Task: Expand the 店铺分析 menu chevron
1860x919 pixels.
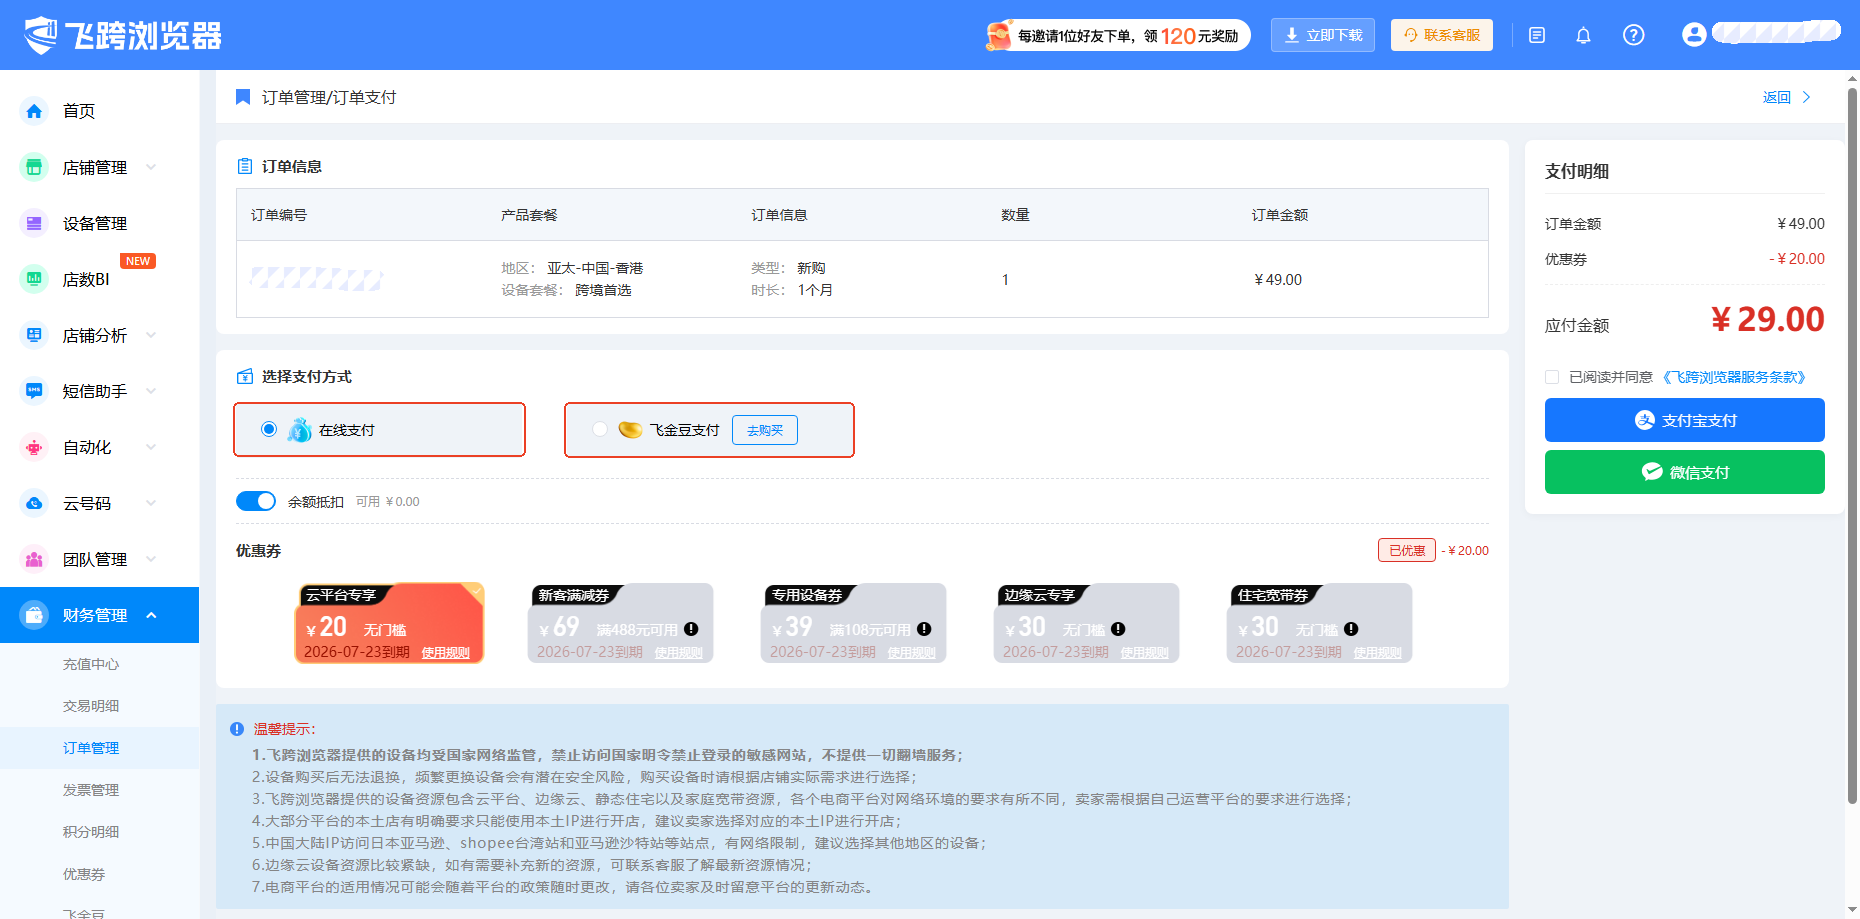Action: [151, 335]
